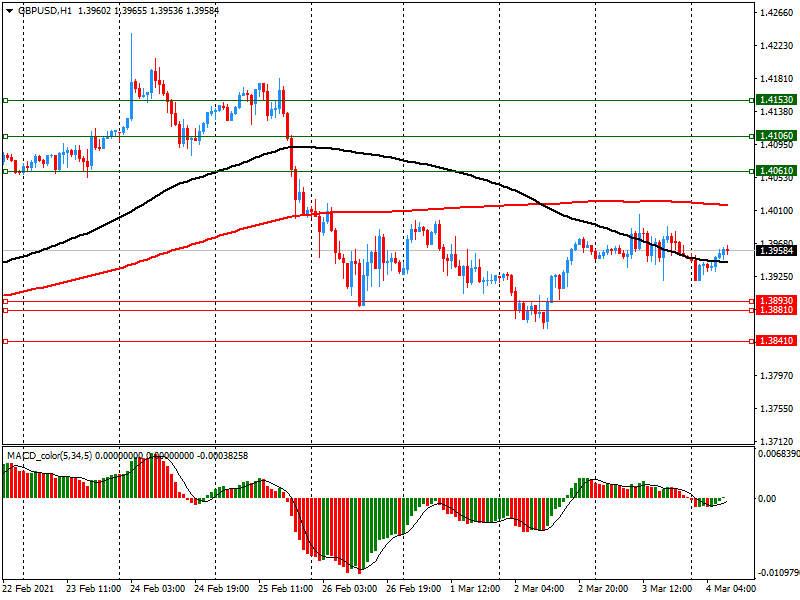Select the 1.41060 green line anchor square

point(5,136)
